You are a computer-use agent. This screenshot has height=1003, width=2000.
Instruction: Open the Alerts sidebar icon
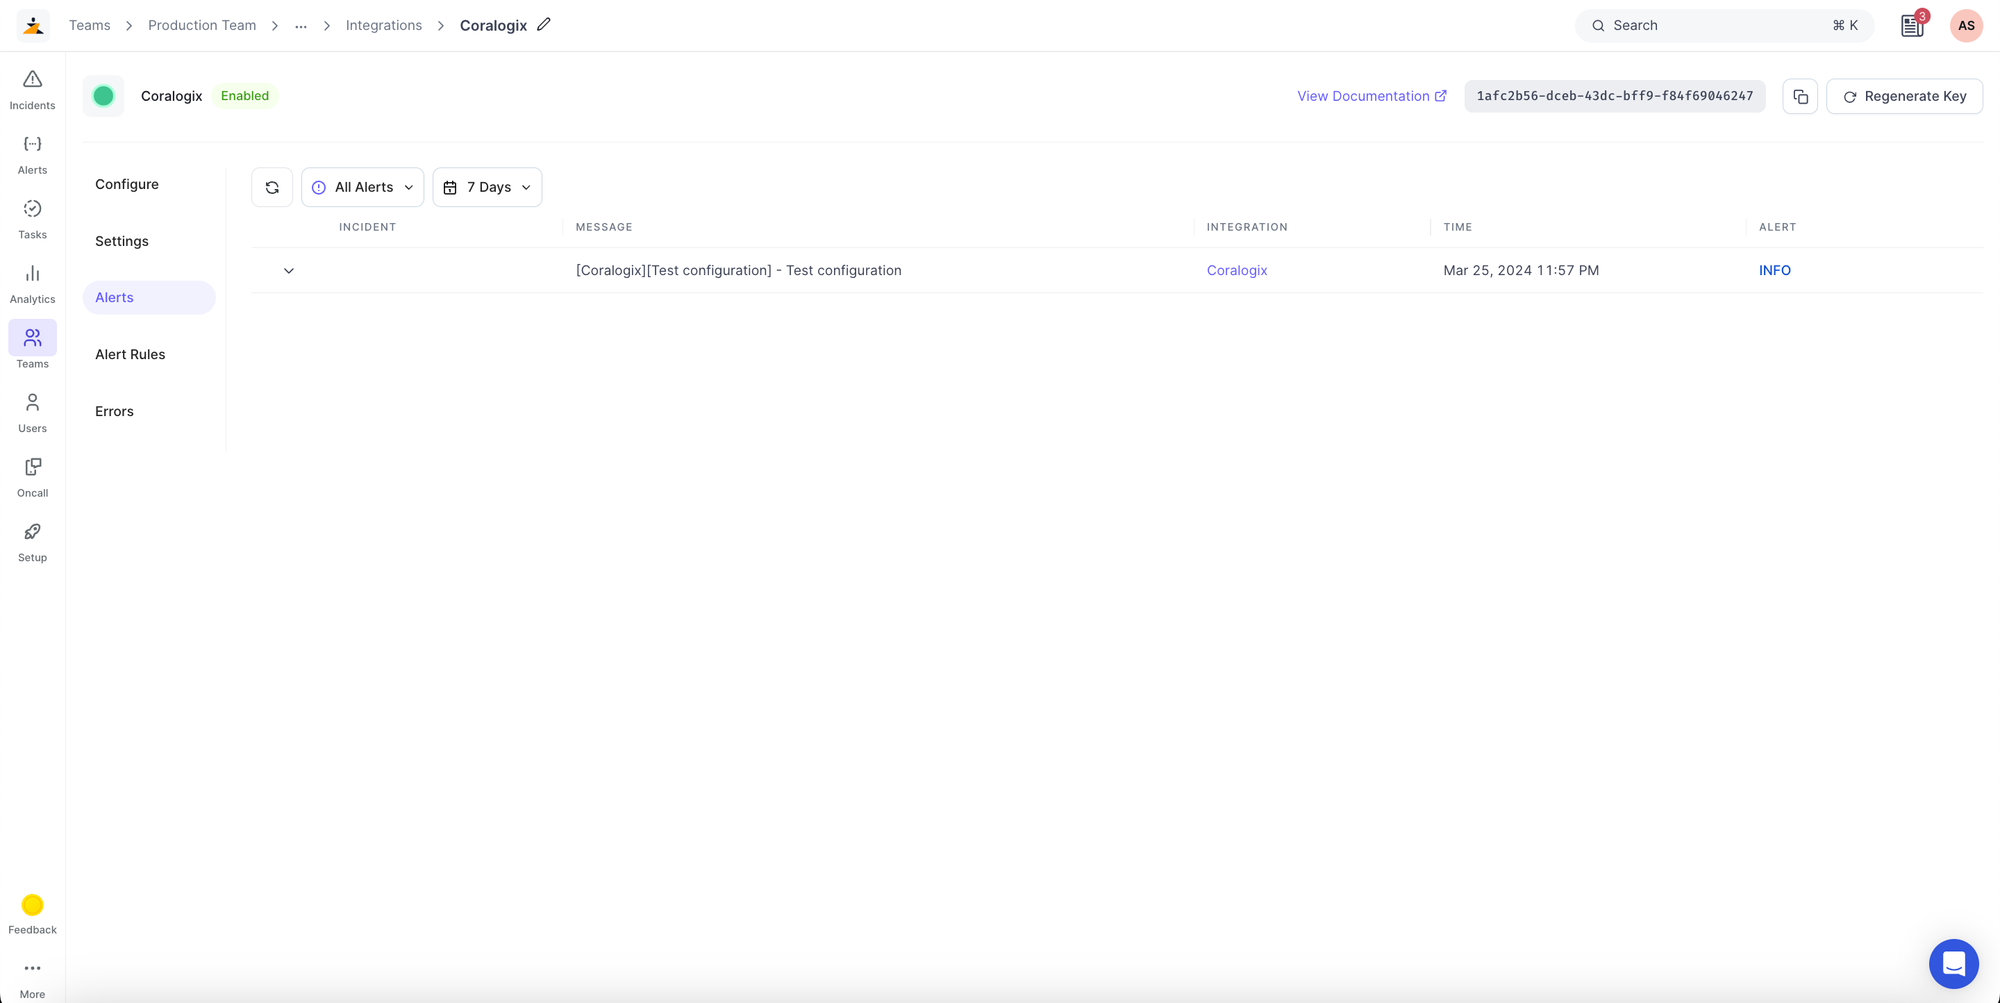[x=32, y=154]
